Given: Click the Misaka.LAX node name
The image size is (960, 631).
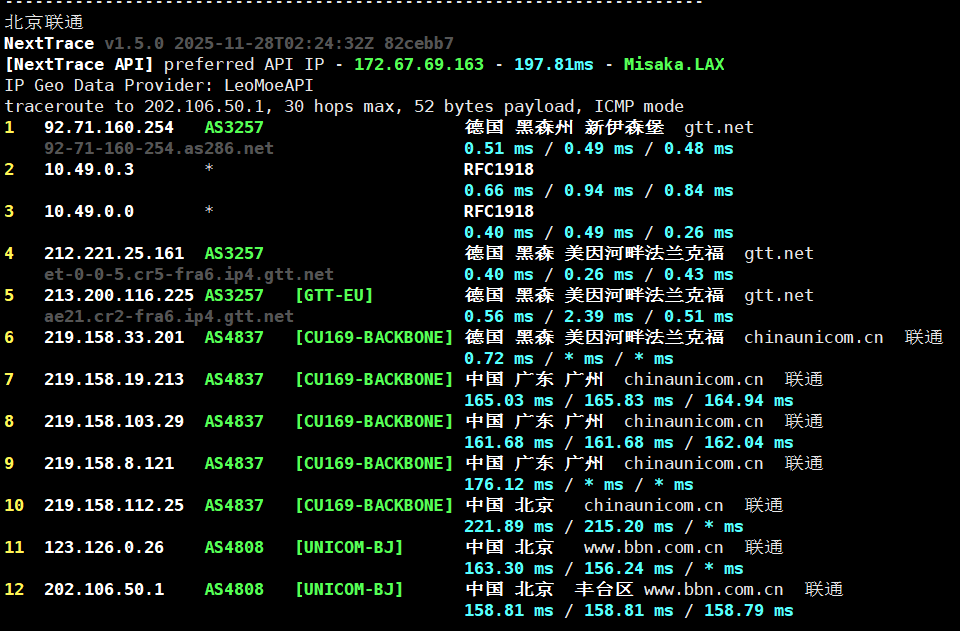Looking at the screenshot, I should [x=673, y=65].
